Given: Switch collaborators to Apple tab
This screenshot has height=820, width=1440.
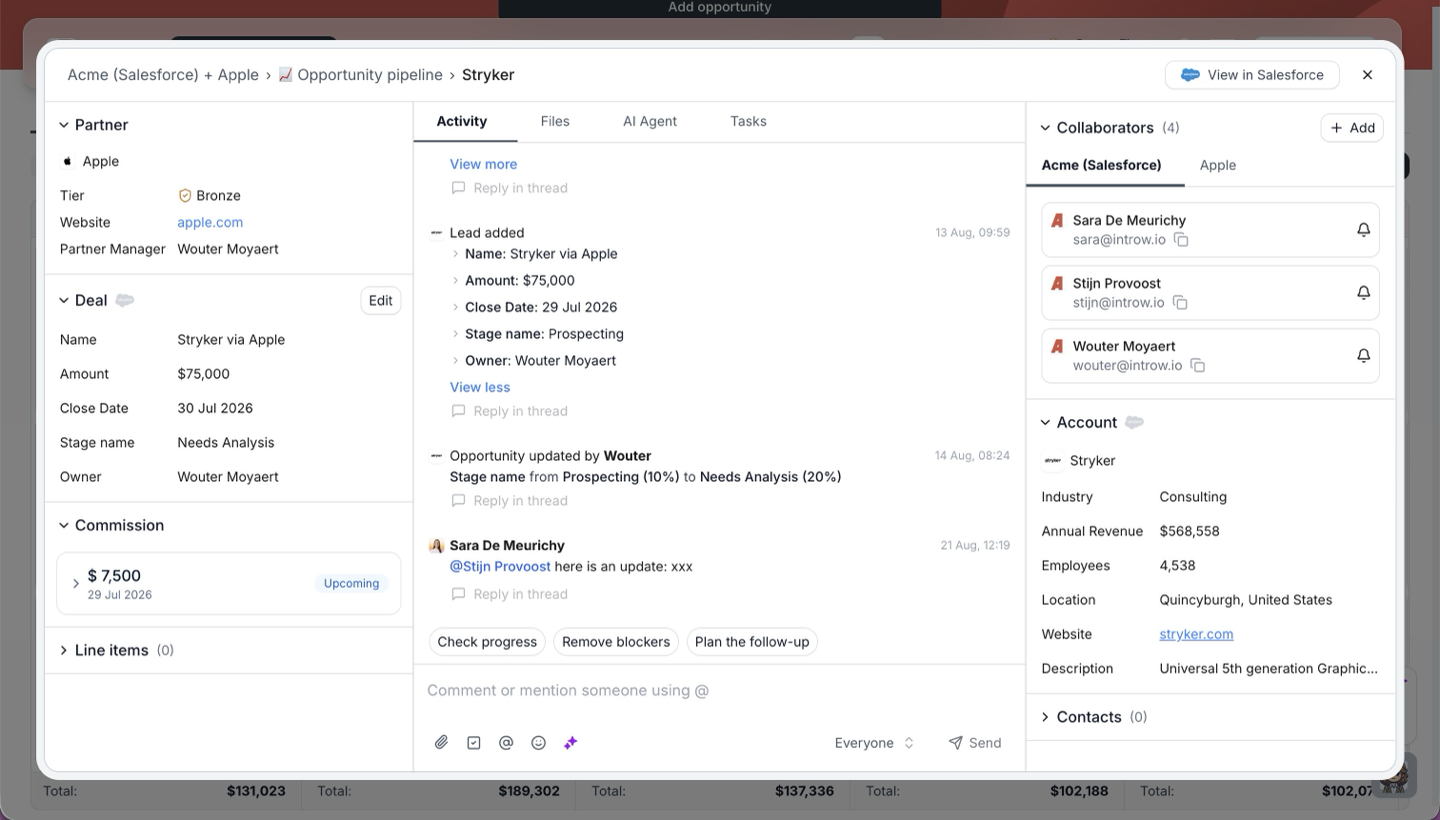Looking at the screenshot, I should (x=1218, y=165).
